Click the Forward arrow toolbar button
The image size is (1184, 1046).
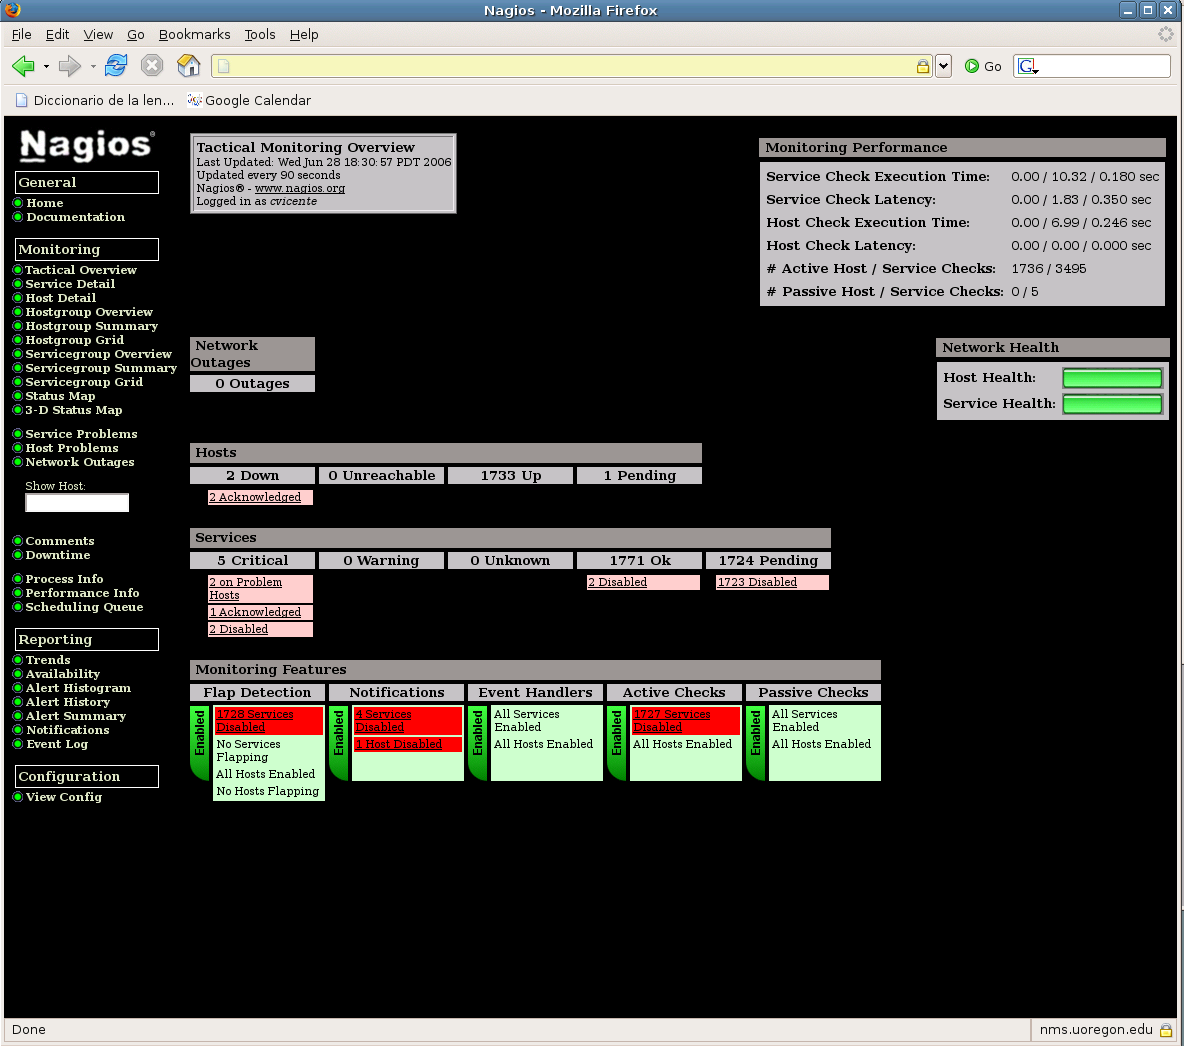(x=69, y=66)
